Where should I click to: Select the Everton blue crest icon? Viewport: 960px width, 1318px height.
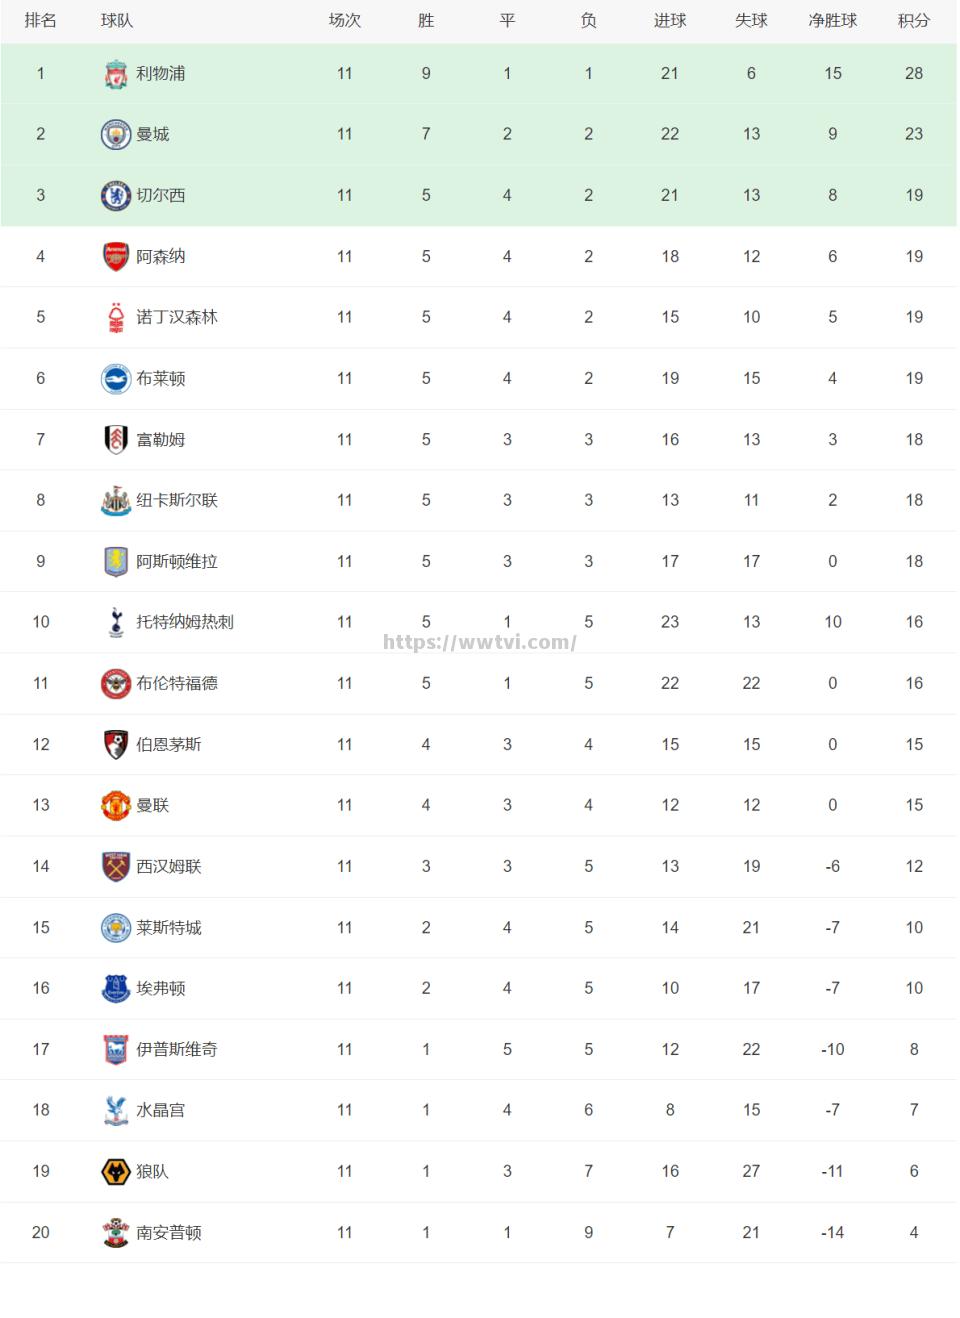click(x=116, y=988)
